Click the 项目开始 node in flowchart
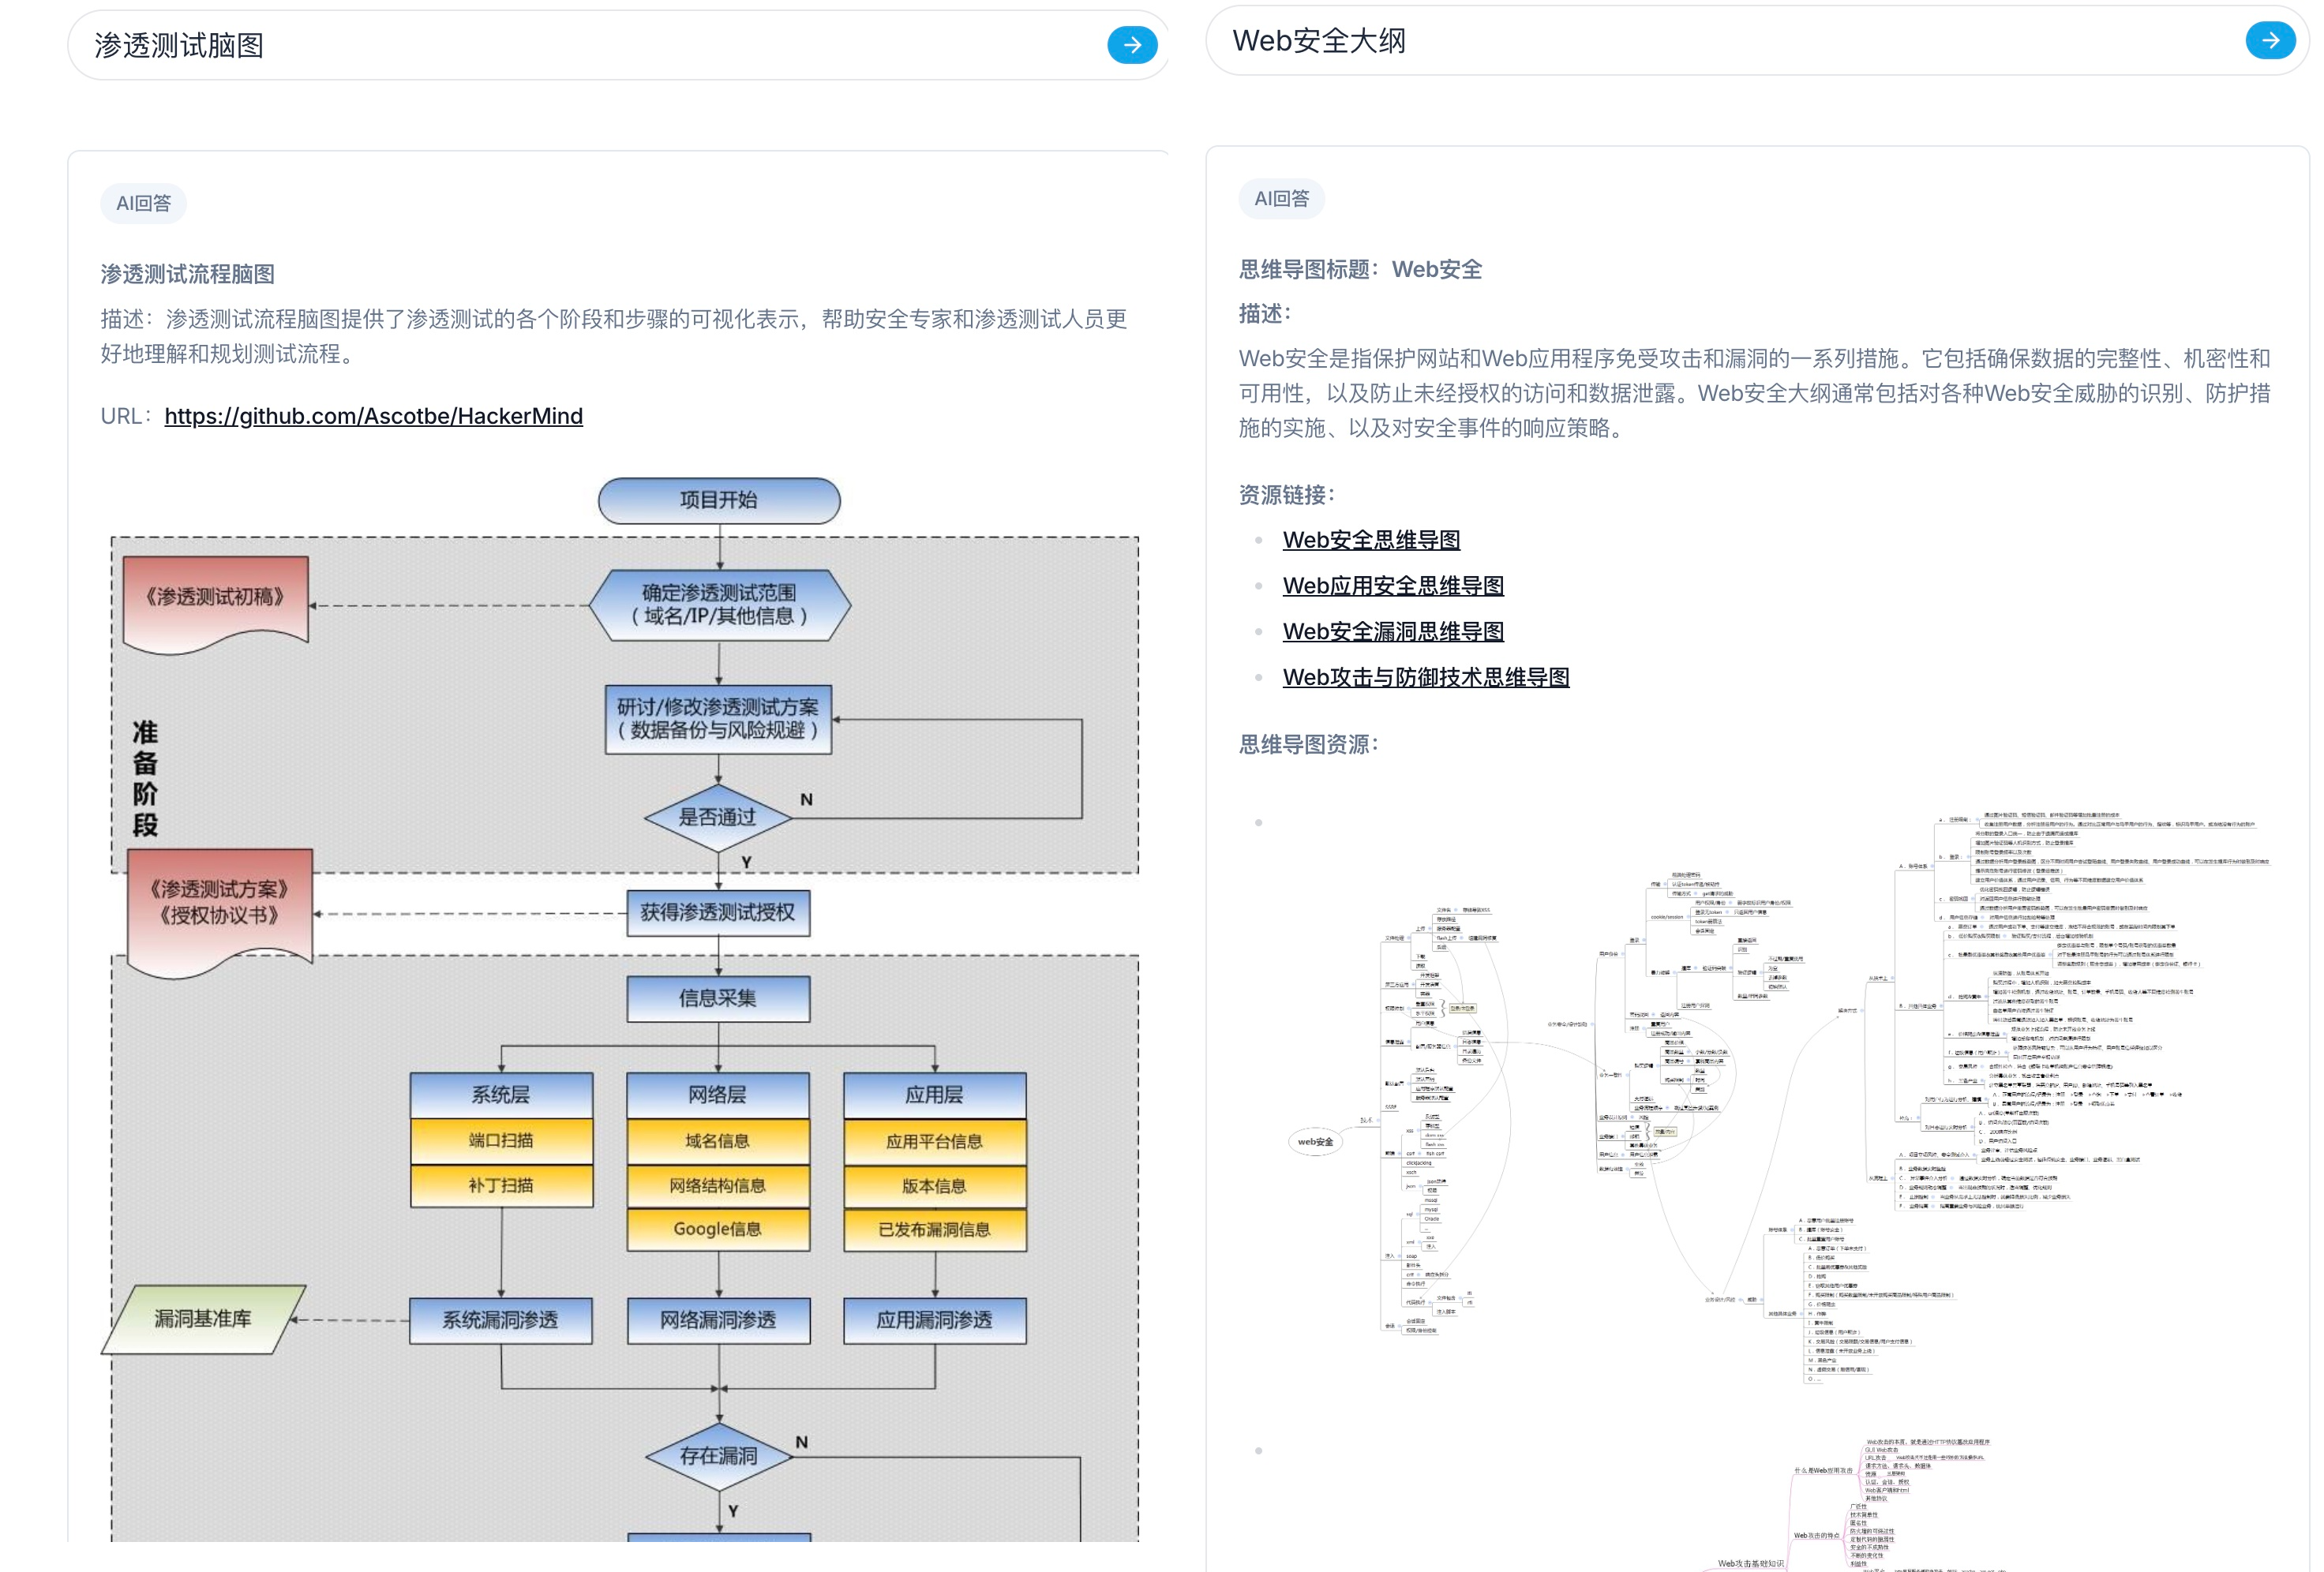 click(718, 500)
